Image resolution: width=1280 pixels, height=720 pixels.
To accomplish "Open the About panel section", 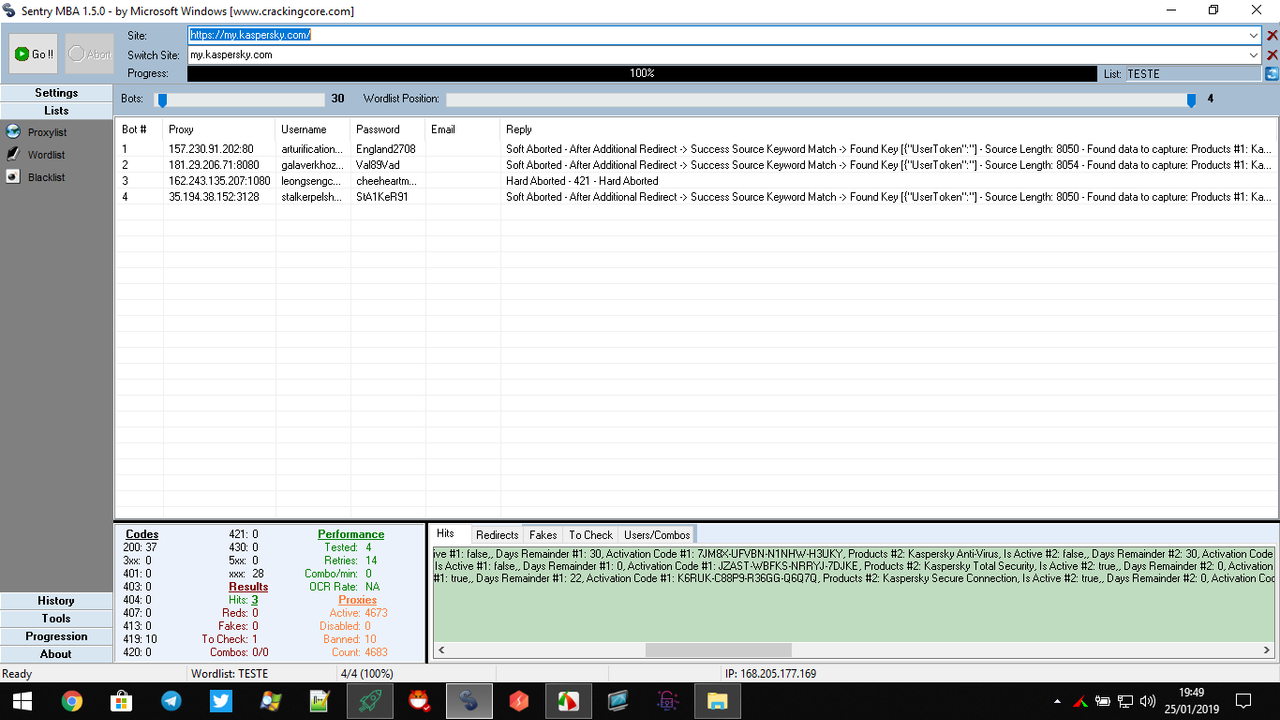I will (x=56, y=655).
